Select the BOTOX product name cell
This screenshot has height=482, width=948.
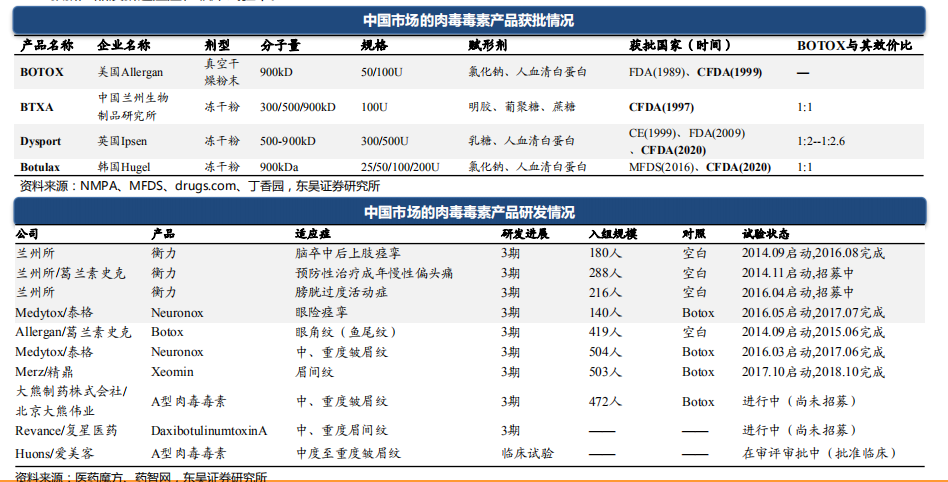point(42,72)
